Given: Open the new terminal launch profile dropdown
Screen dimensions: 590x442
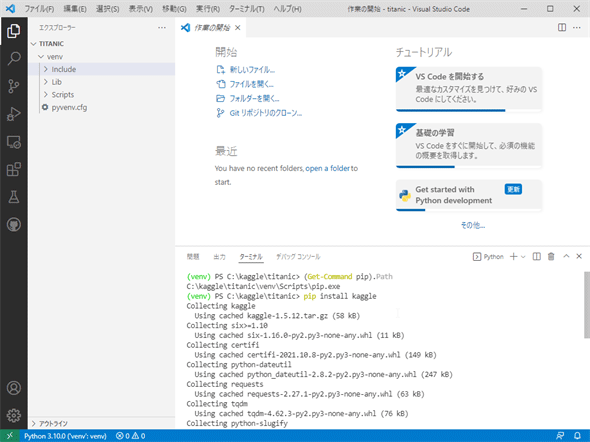Looking at the screenshot, I should click(523, 257).
